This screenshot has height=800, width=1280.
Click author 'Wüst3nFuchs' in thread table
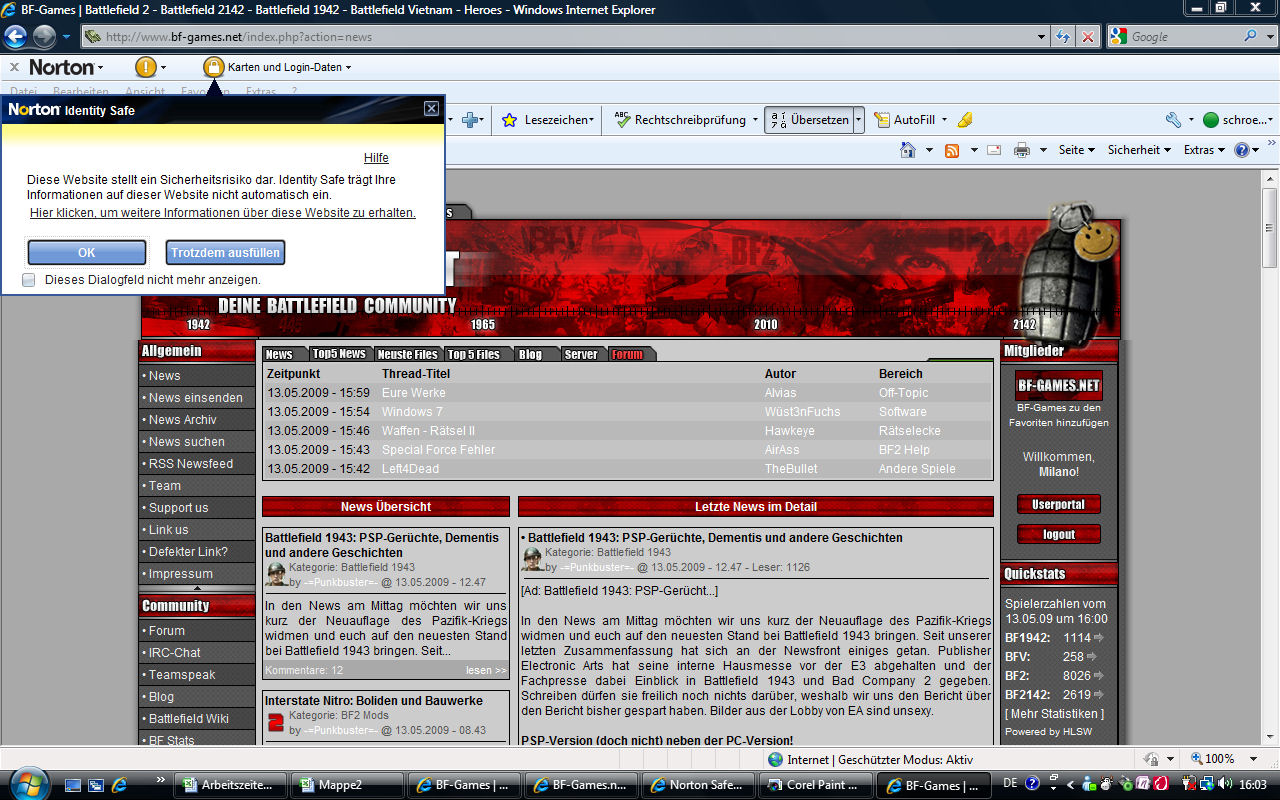point(802,412)
